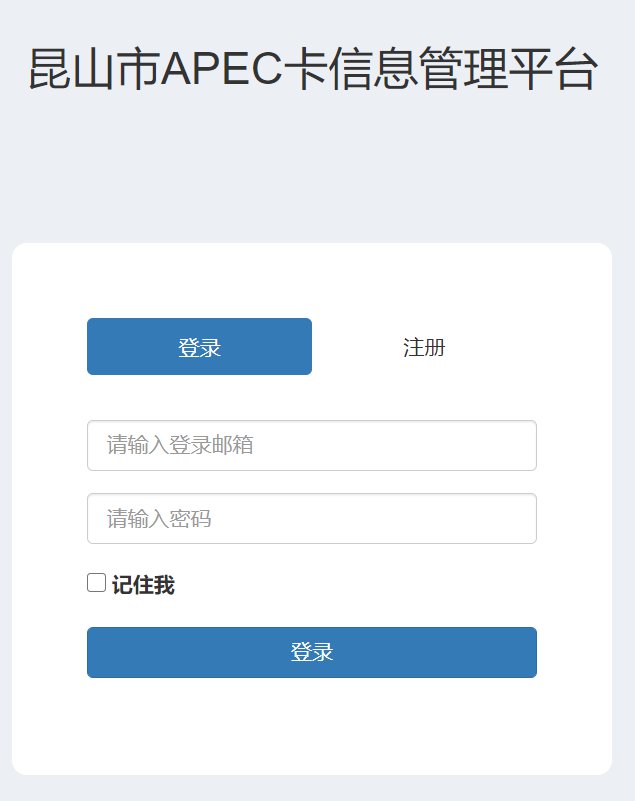Image resolution: width=635 pixels, height=801 pixels.
Task: Switch to the 登录 tab
Action: coord(199,347)
